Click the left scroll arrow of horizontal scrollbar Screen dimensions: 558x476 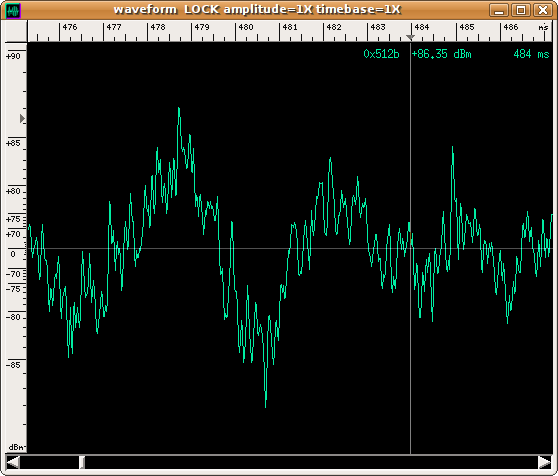click(13, 462)
